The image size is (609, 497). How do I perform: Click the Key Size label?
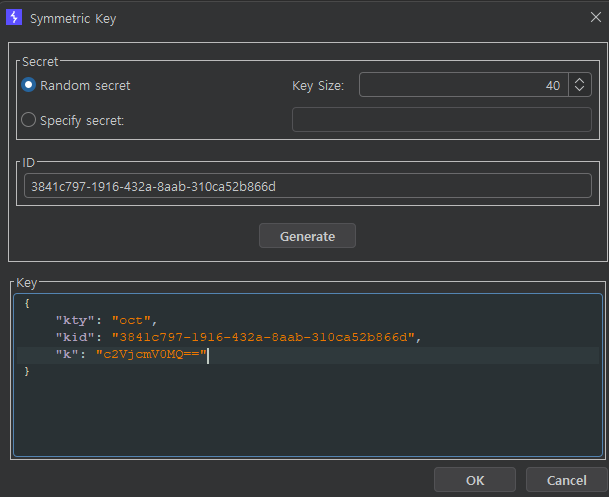tap(317, 86)
